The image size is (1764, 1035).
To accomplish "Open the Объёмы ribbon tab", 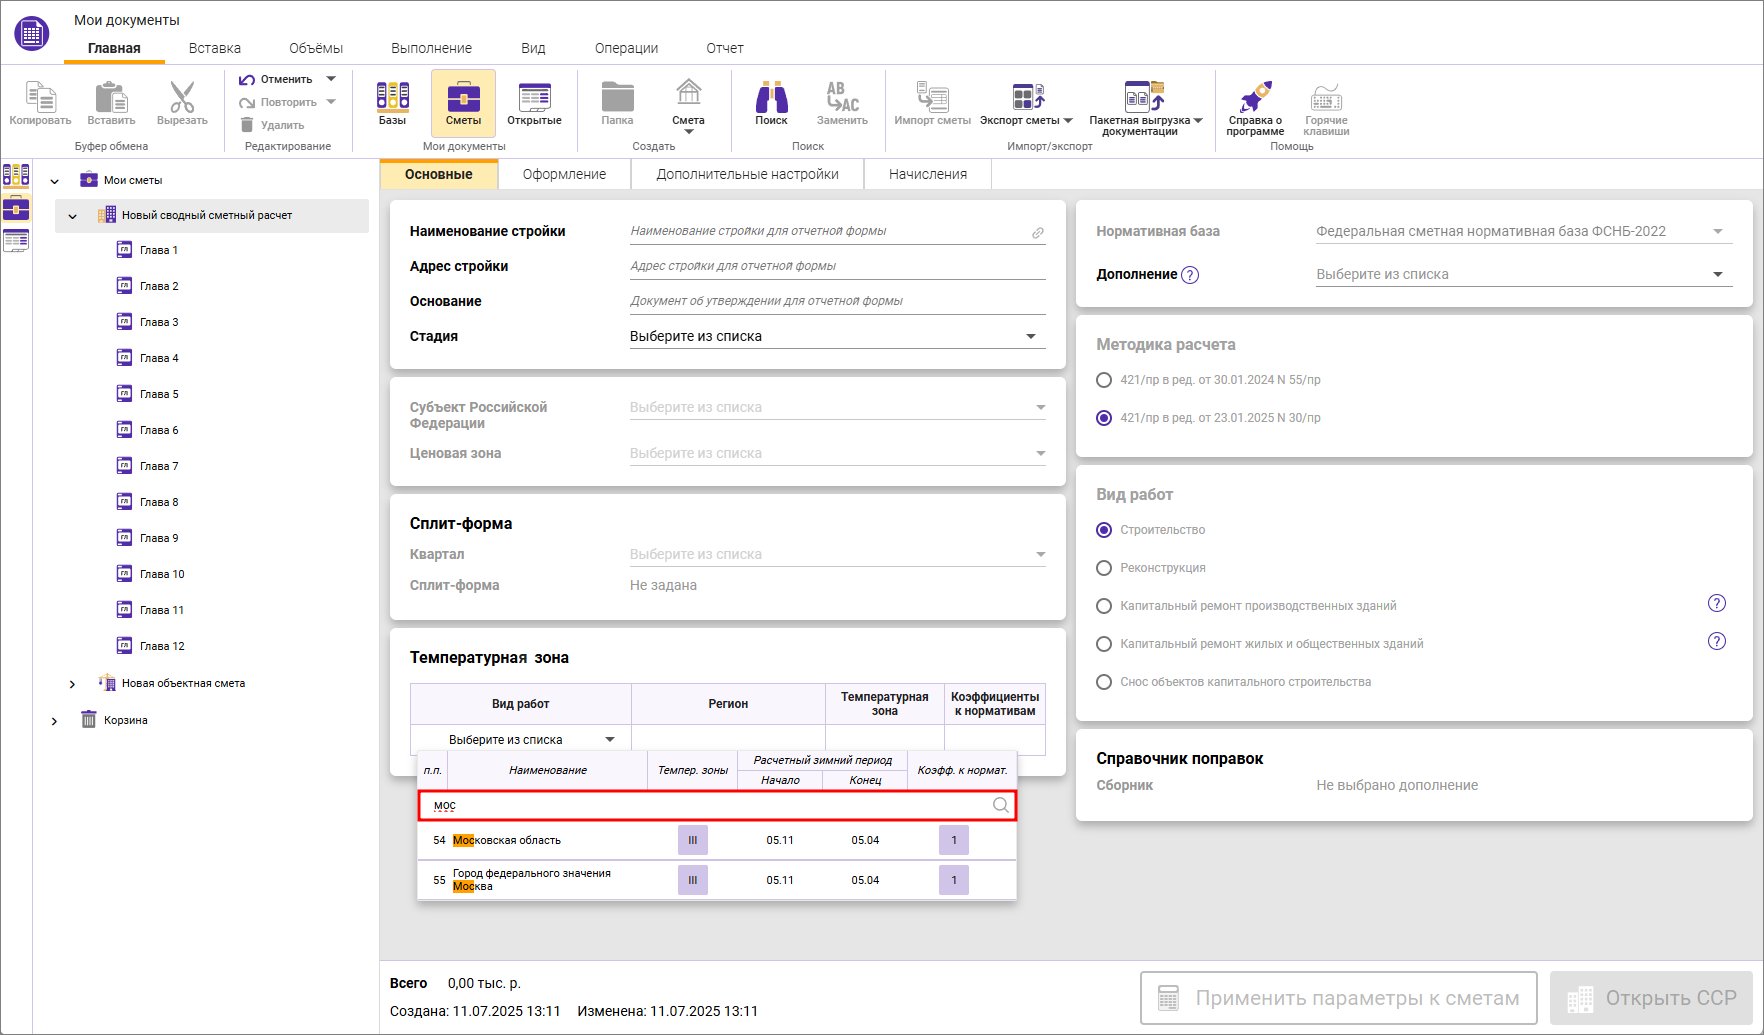I will point(316,48).
